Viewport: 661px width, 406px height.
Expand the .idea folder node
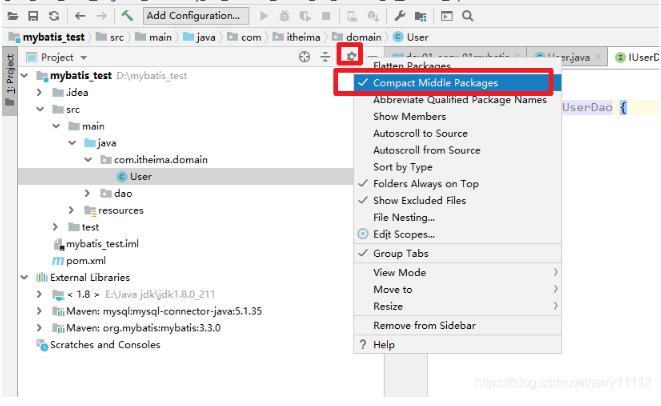[x=40, y=92]
